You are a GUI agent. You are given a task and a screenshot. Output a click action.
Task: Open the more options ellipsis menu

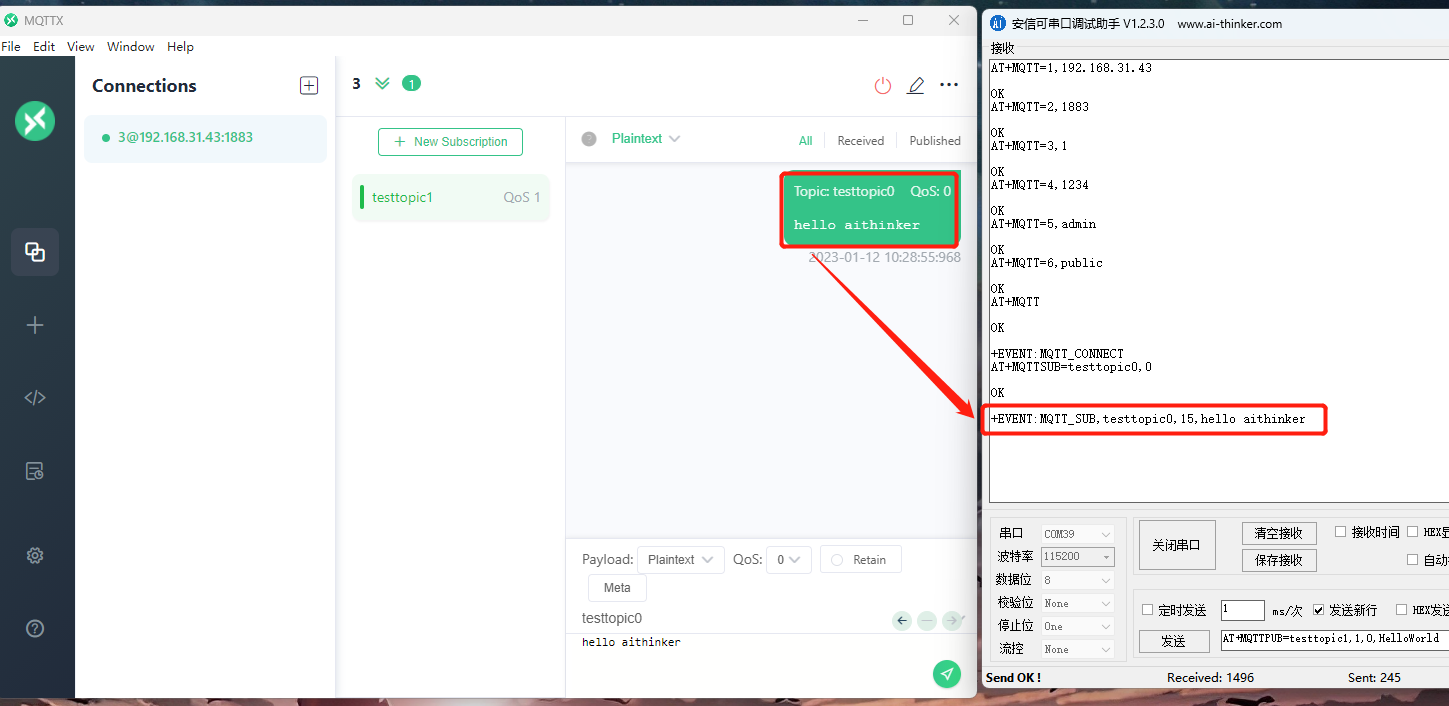pyautogui.click(x=948, y=85)
